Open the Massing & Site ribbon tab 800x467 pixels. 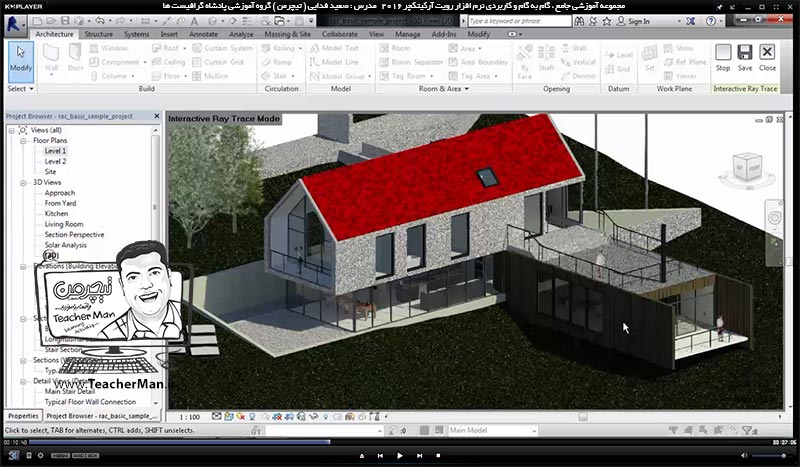[287, 34]
